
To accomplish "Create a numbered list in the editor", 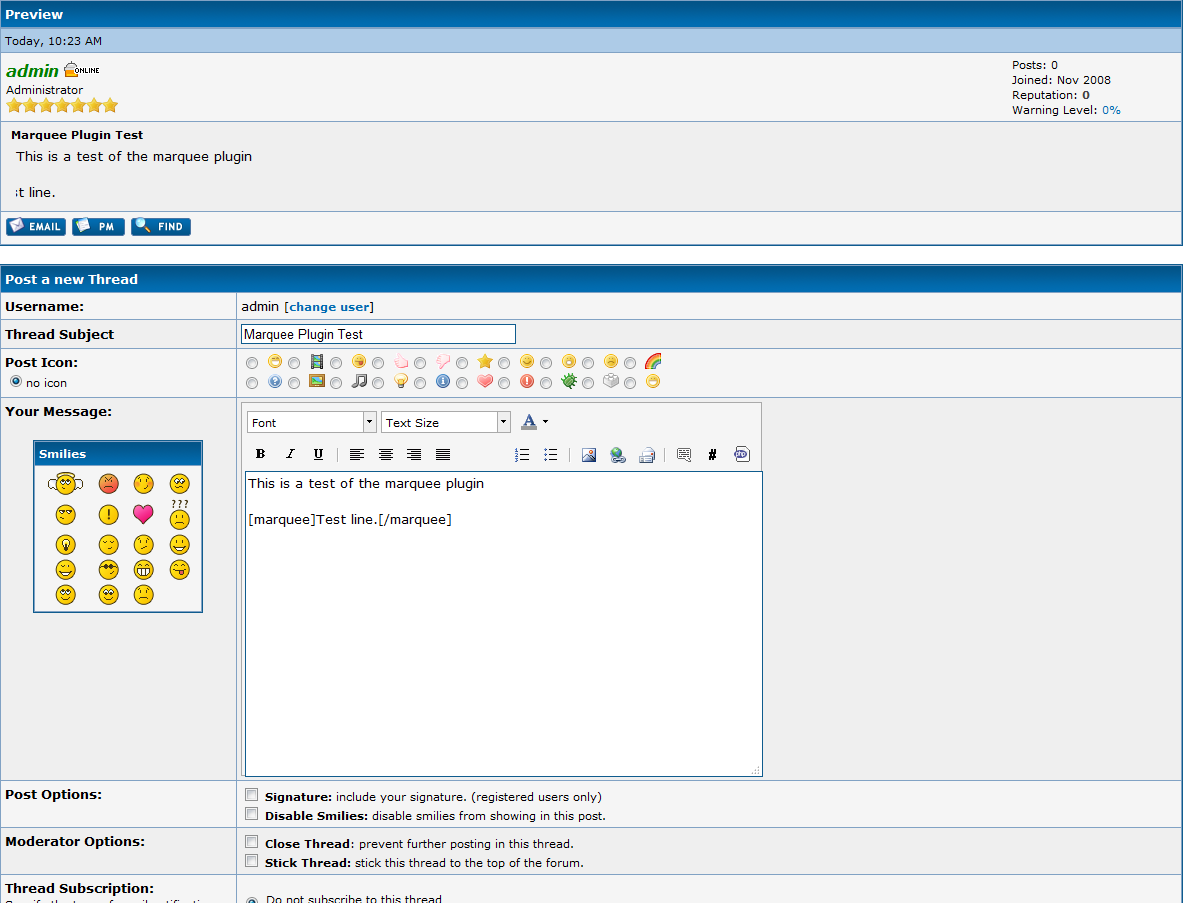I will [x=522, y=454].
